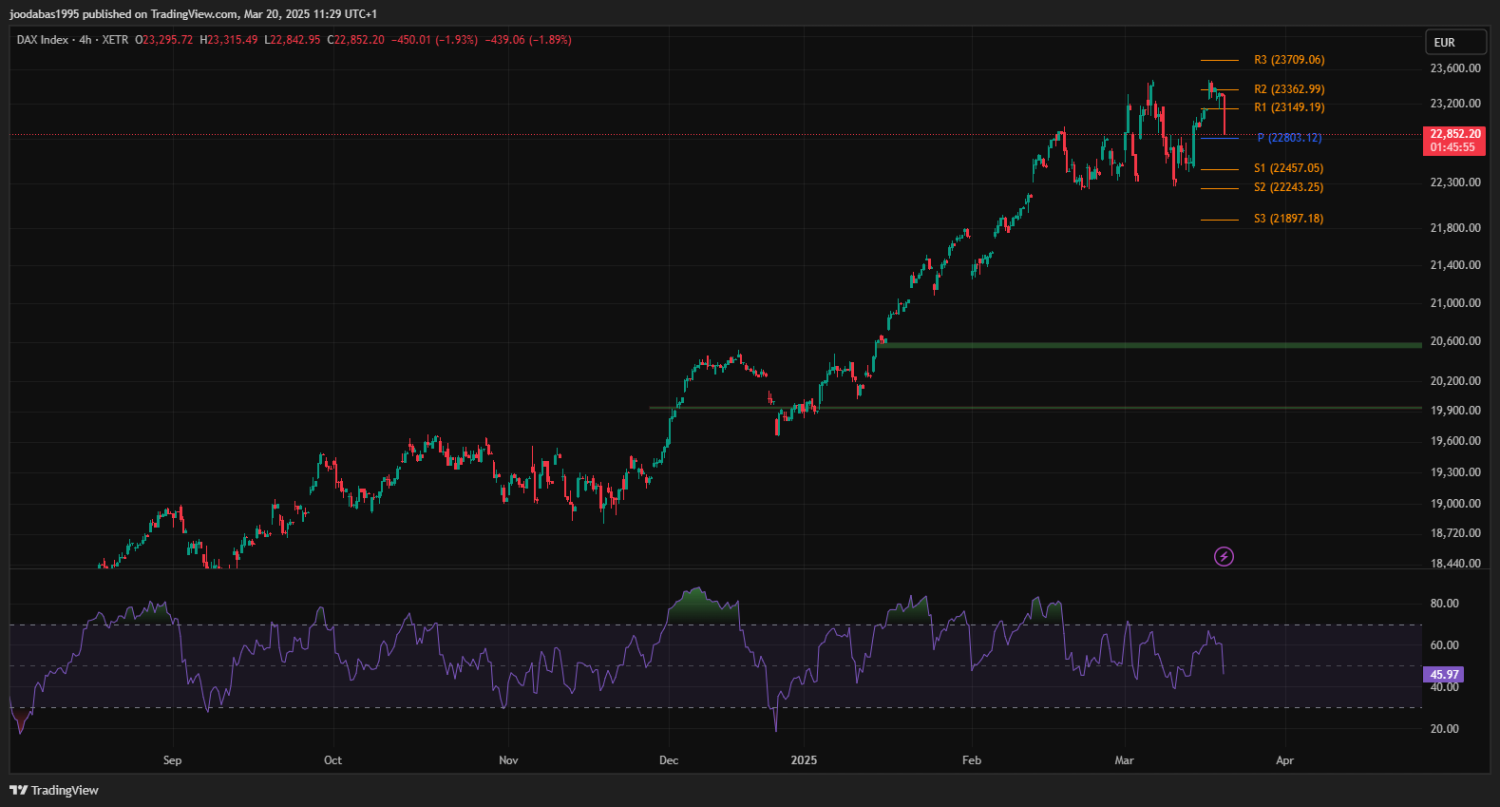
Task: Click the R3 (23709.06) pivot label
Action: click(x=1288, y=60)
